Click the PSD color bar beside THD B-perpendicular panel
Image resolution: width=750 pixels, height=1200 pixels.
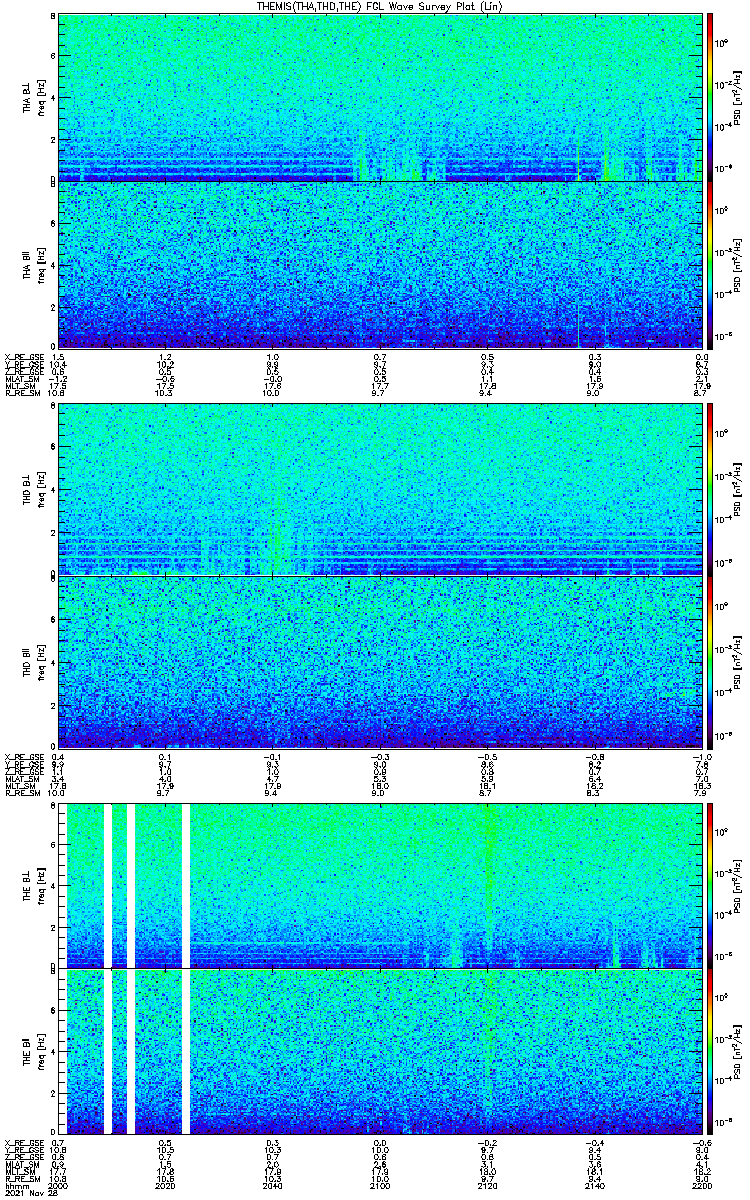click(x=709, y=488)
